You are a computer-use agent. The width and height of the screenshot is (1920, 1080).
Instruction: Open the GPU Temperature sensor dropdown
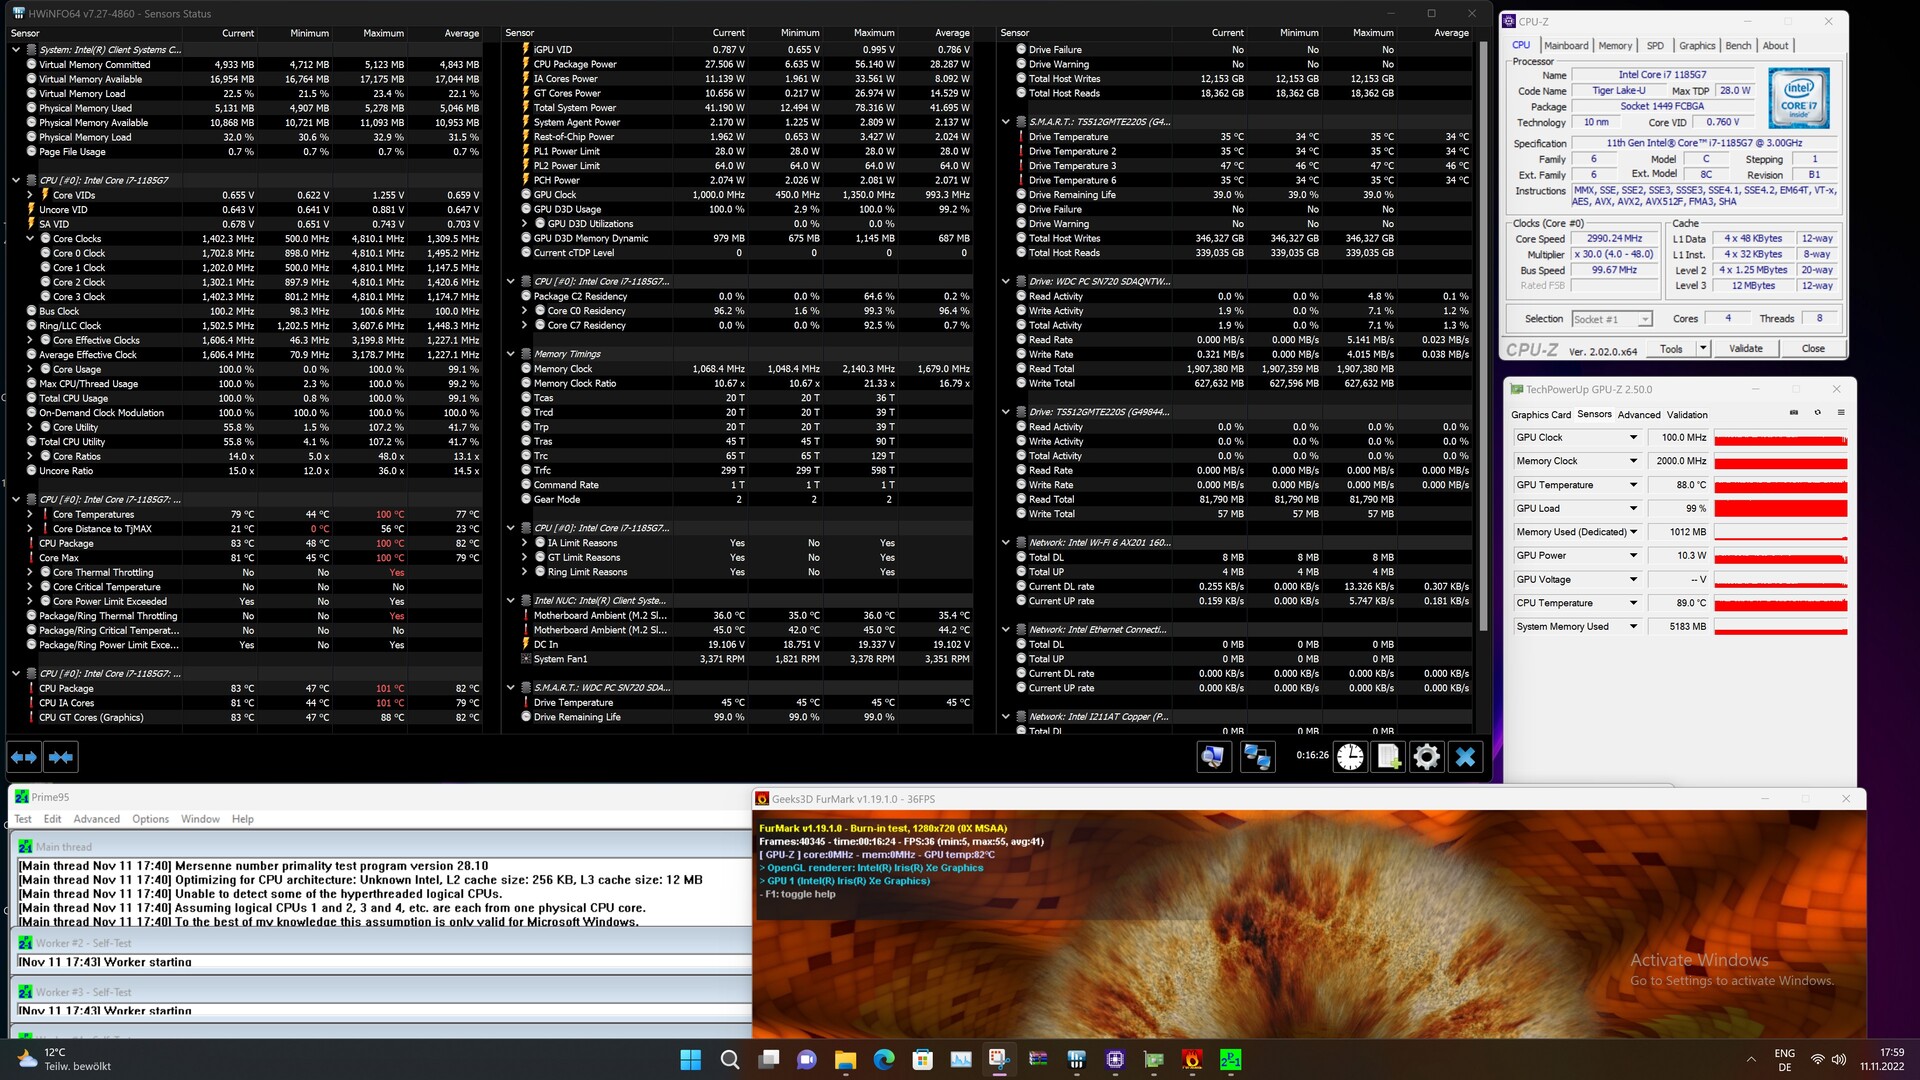(1633, 485)
